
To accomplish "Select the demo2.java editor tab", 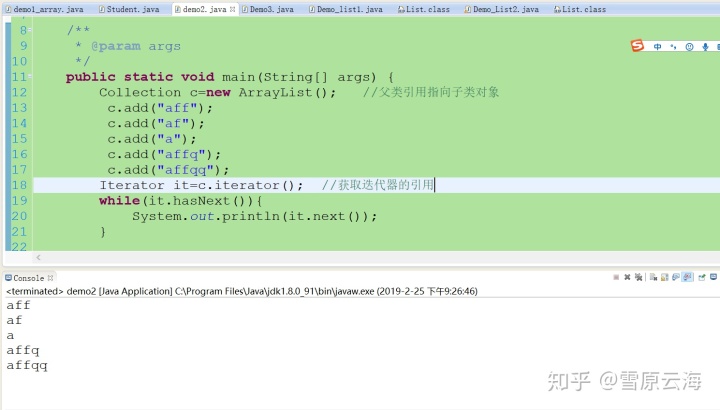I will pyautogui.click(x=204, y=9).
